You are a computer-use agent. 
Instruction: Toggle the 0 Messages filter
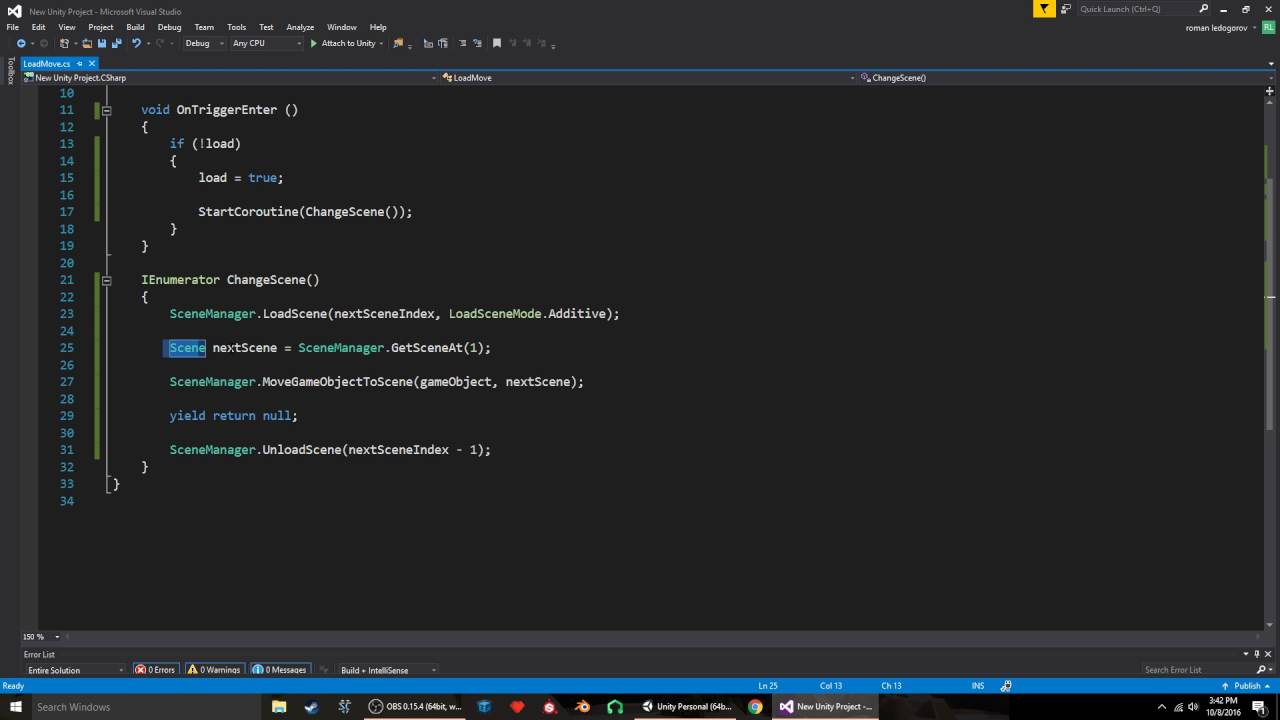(x=280, y=670)
